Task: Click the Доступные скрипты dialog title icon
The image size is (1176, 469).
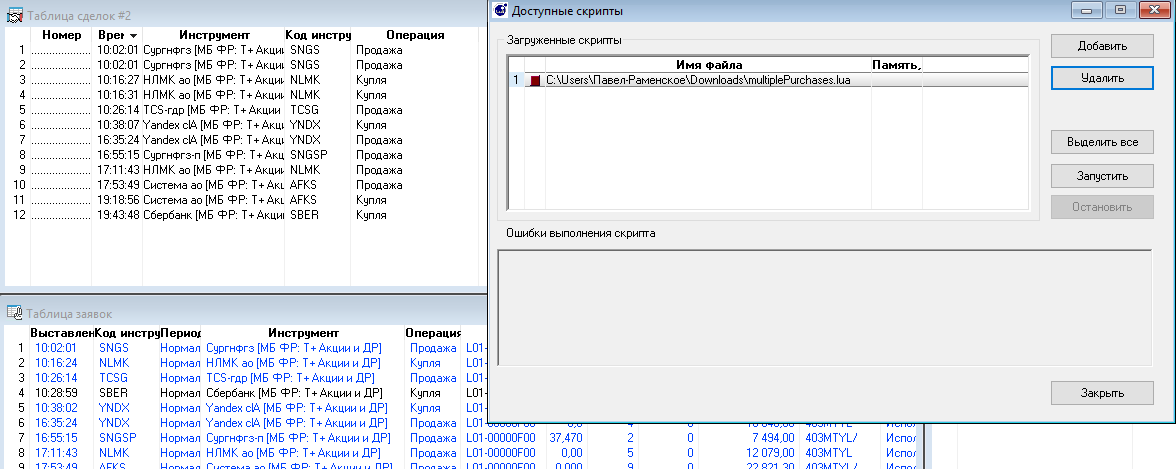Action: coord(499,11)
